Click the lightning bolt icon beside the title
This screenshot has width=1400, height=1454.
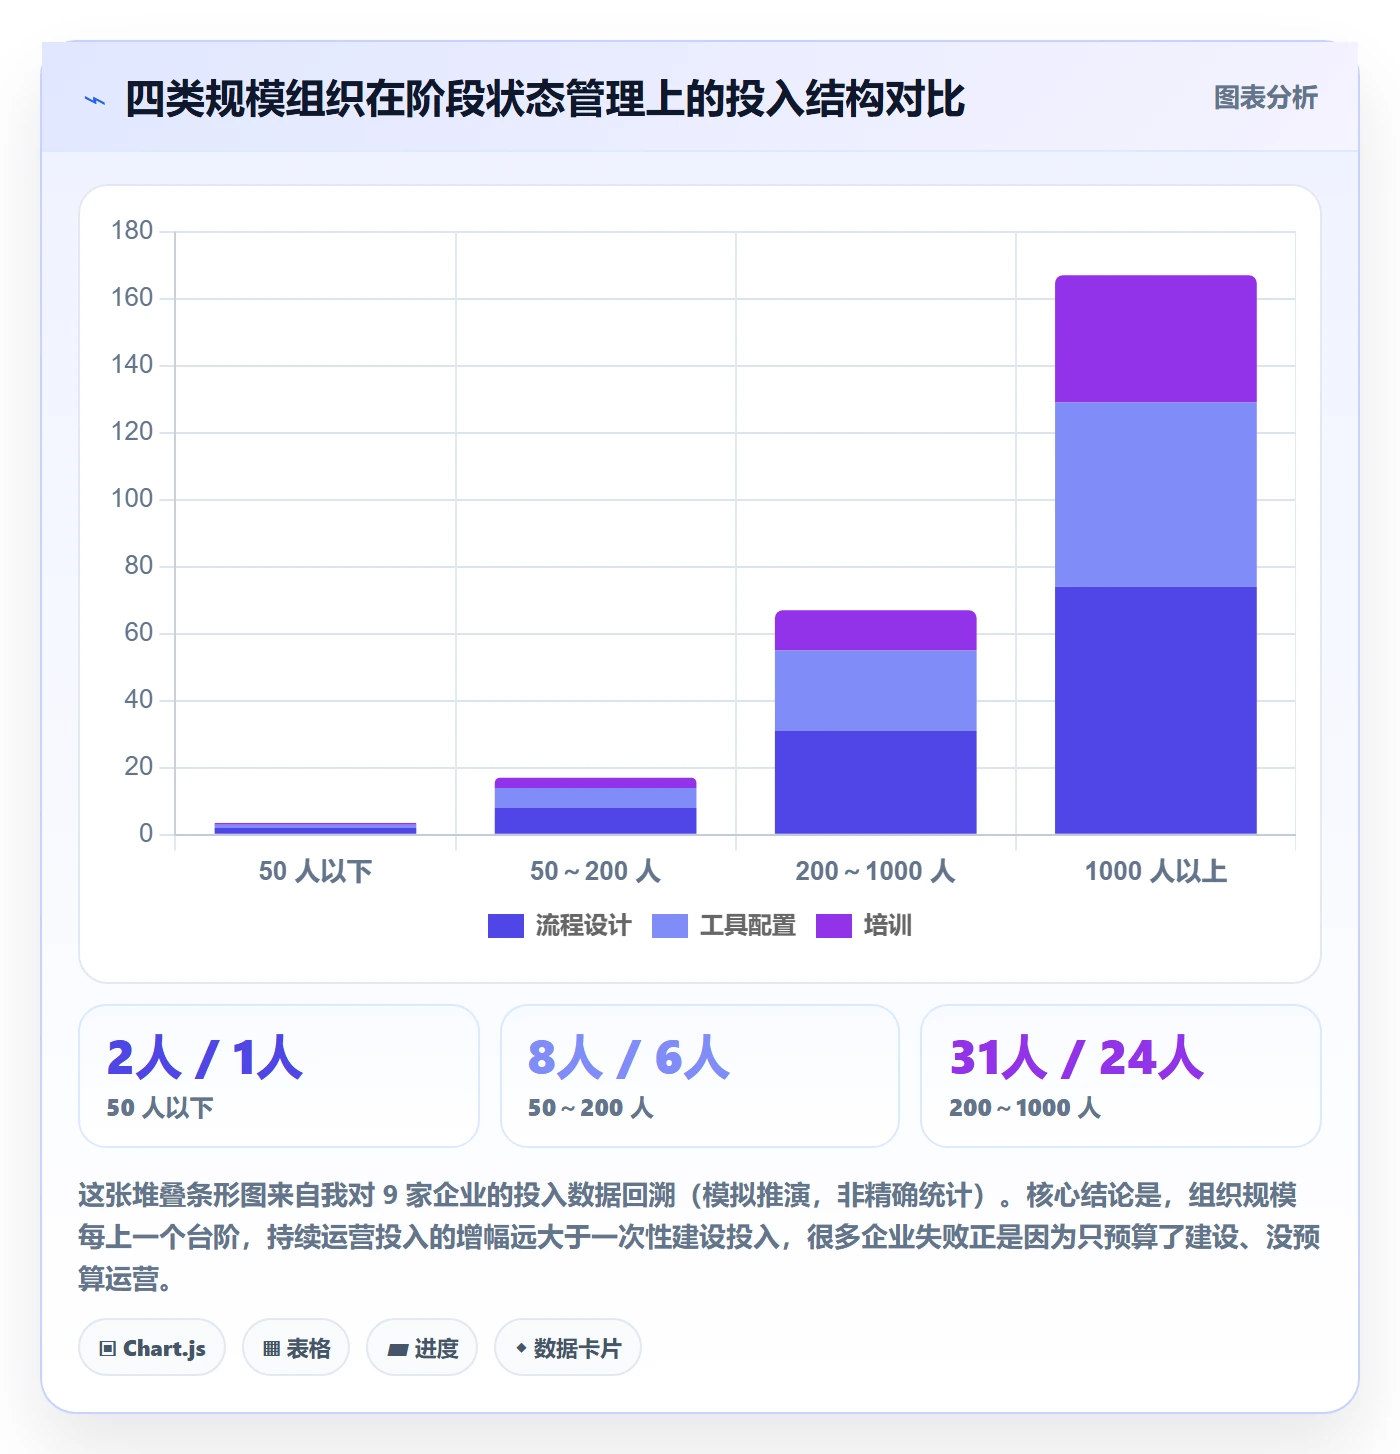(x=95, y=100)
